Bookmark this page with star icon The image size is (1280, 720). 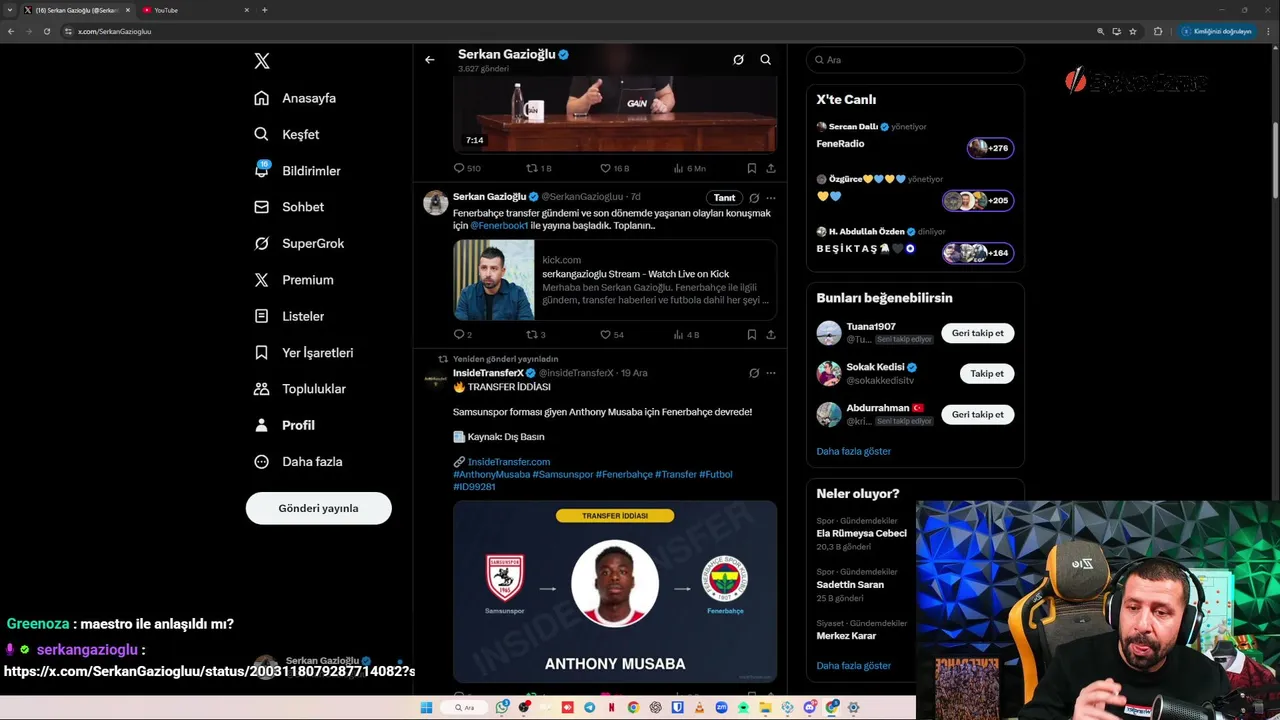coord(1133,31)
